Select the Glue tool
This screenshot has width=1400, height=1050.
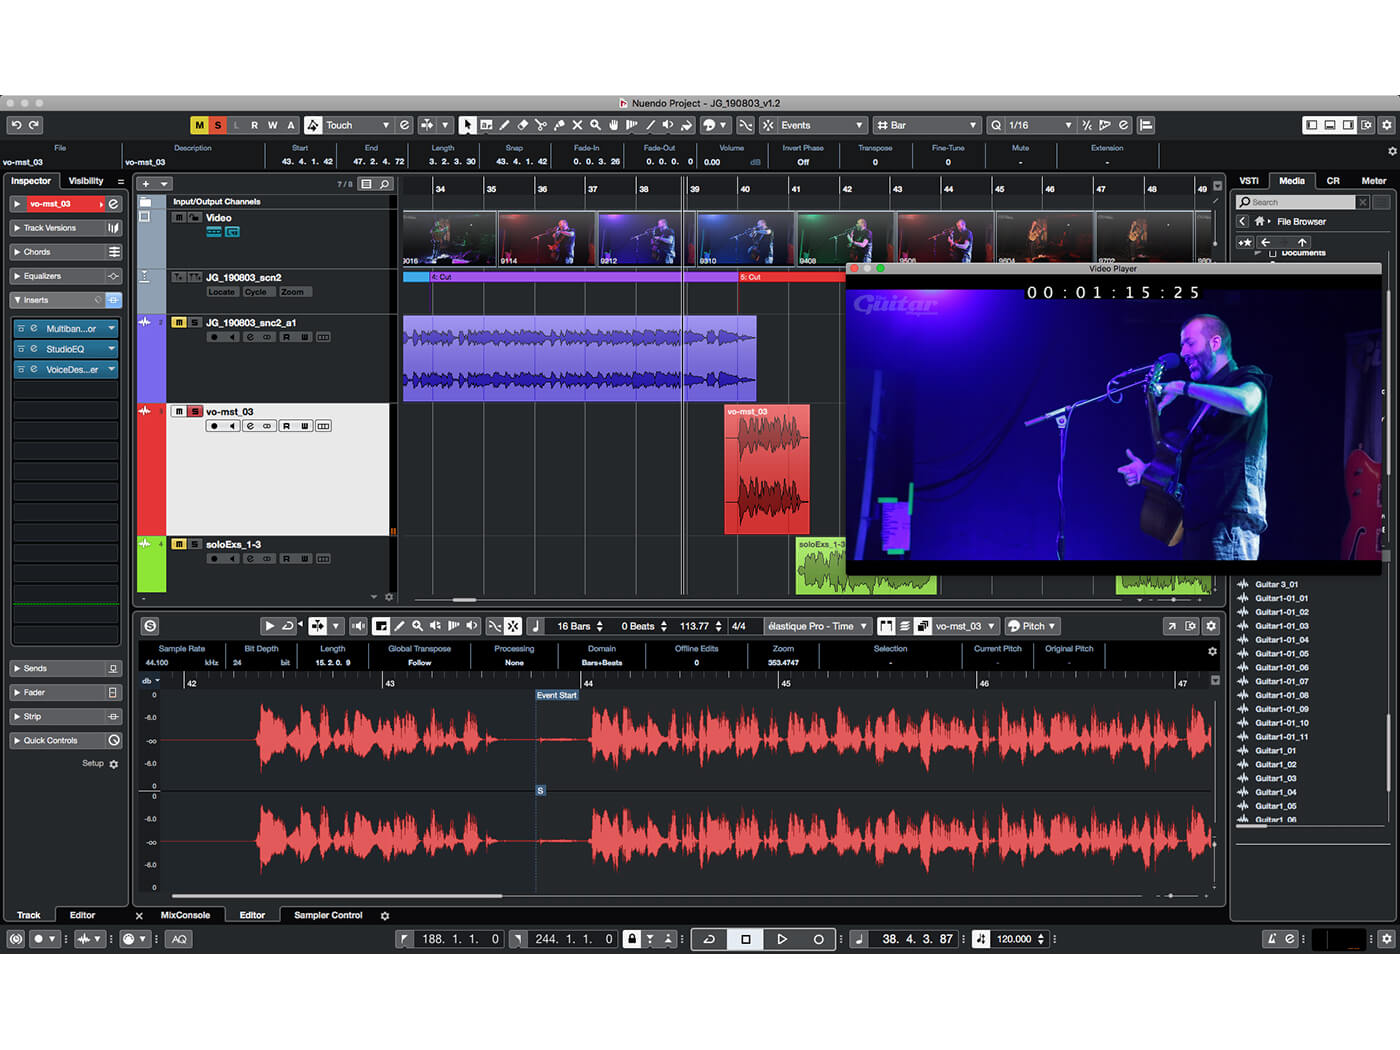(x=559, y=125)
